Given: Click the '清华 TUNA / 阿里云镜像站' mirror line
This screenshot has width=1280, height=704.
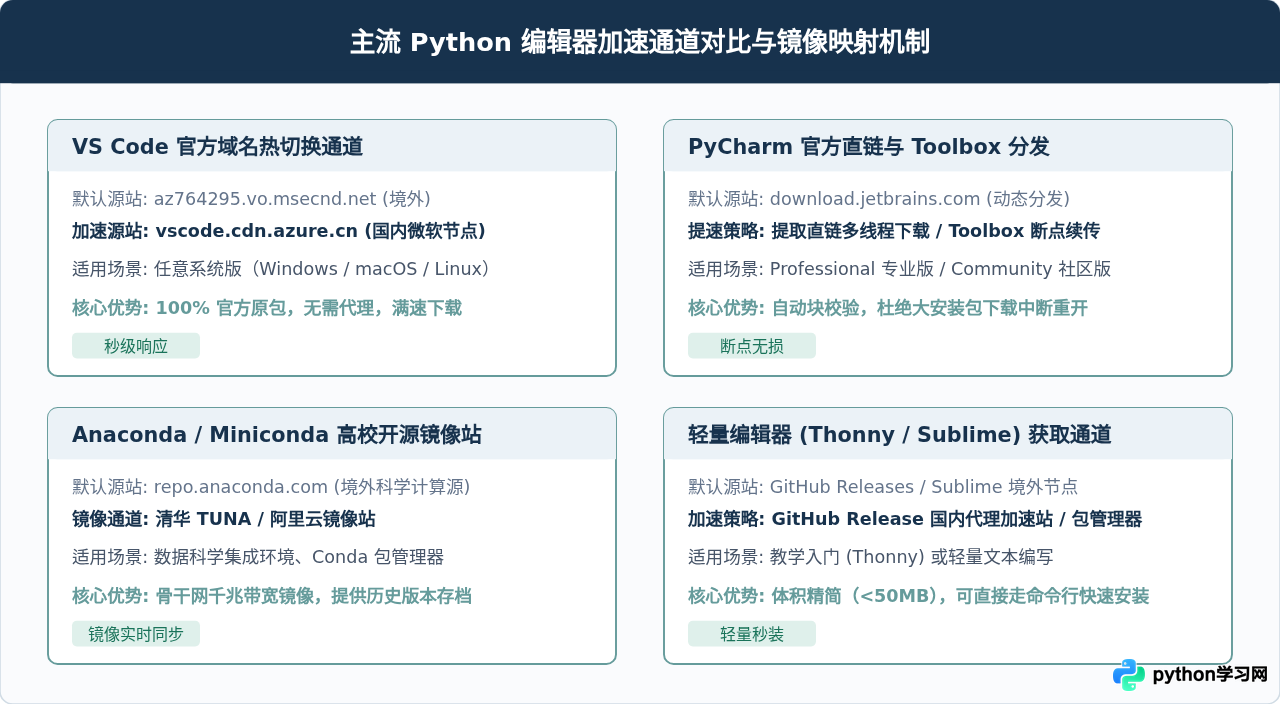Looking at the screenshot, I should coord(224,519).
